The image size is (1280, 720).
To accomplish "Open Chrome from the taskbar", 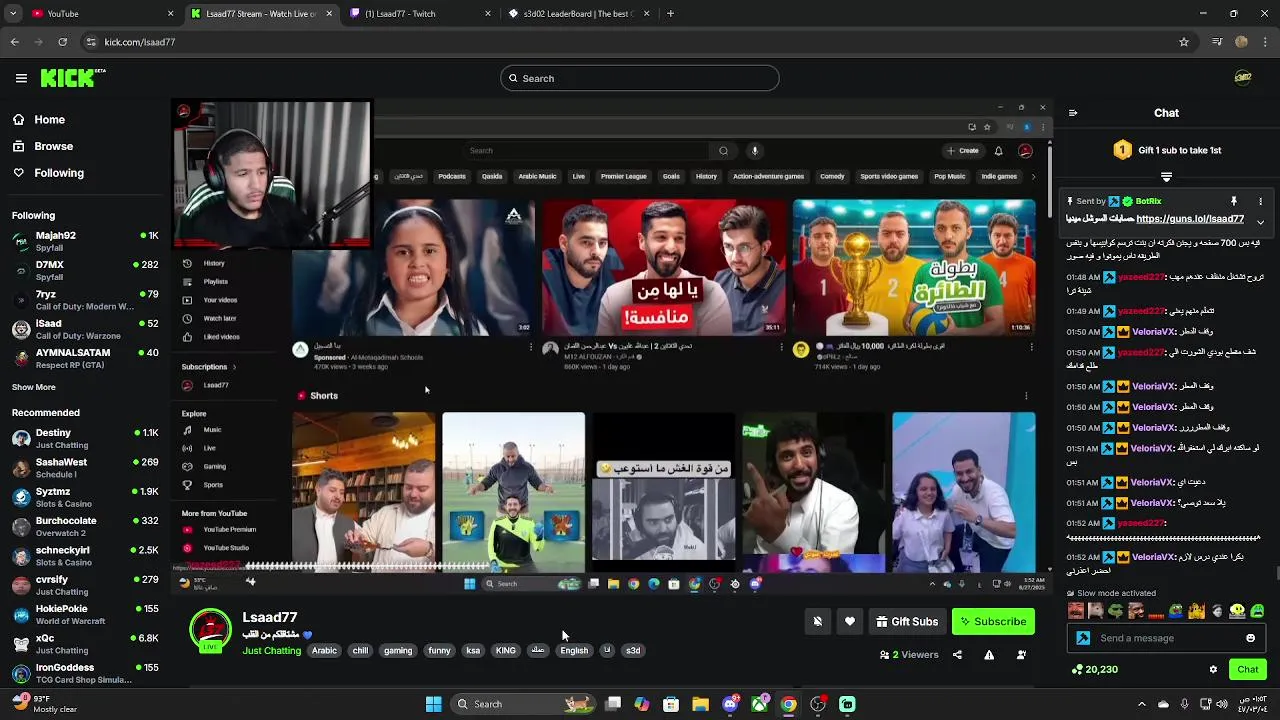I will point(789,704).
